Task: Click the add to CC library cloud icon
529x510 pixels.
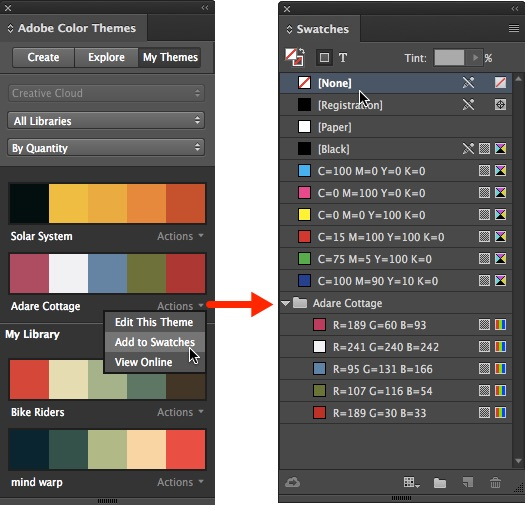Action: click(x=292, y=482)
